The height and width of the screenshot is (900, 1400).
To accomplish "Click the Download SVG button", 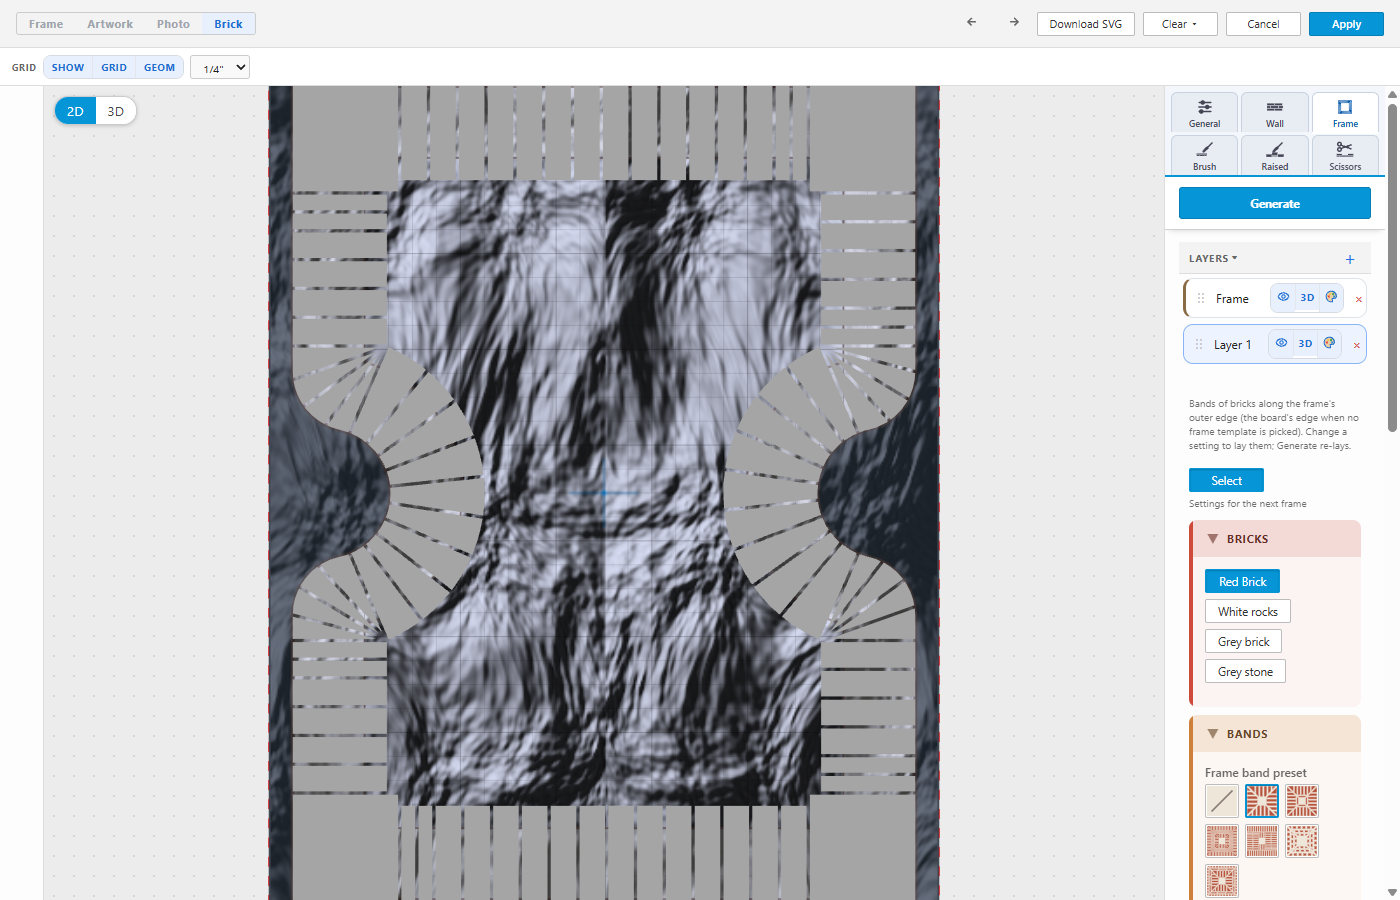I will tap(1086, 24).
